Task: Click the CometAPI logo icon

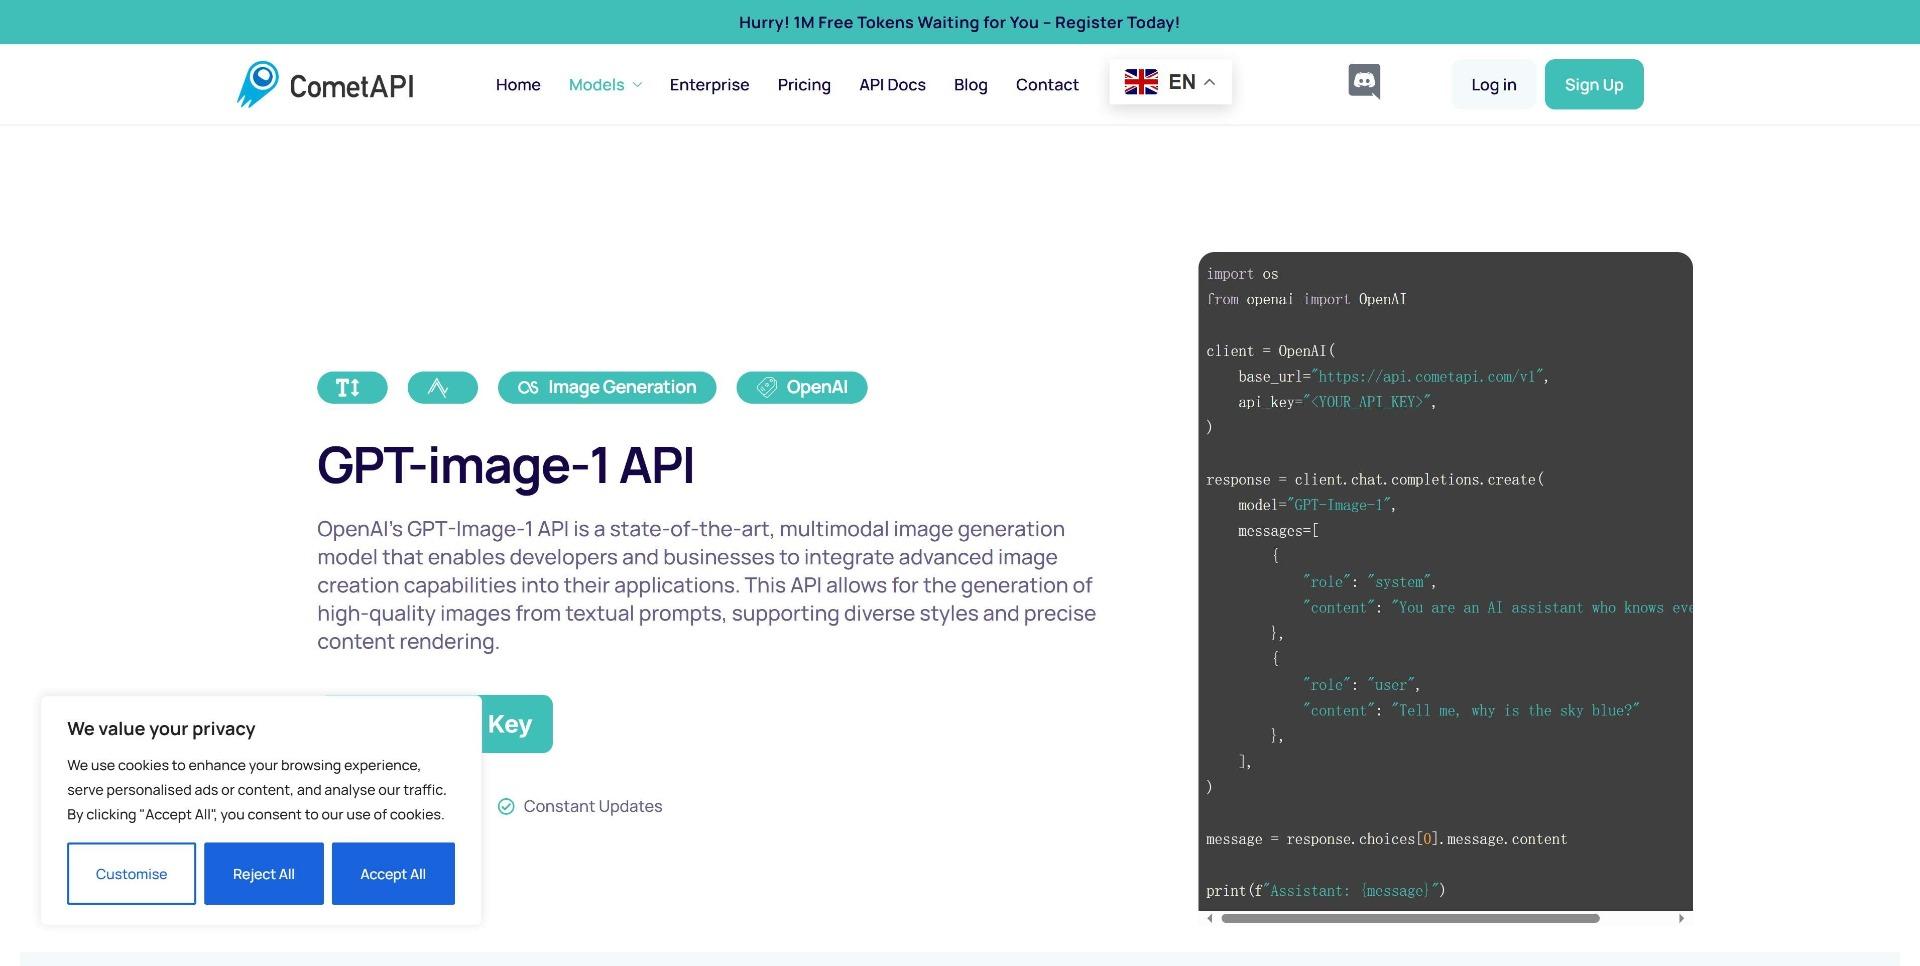Action: click(x=258, y=84)
